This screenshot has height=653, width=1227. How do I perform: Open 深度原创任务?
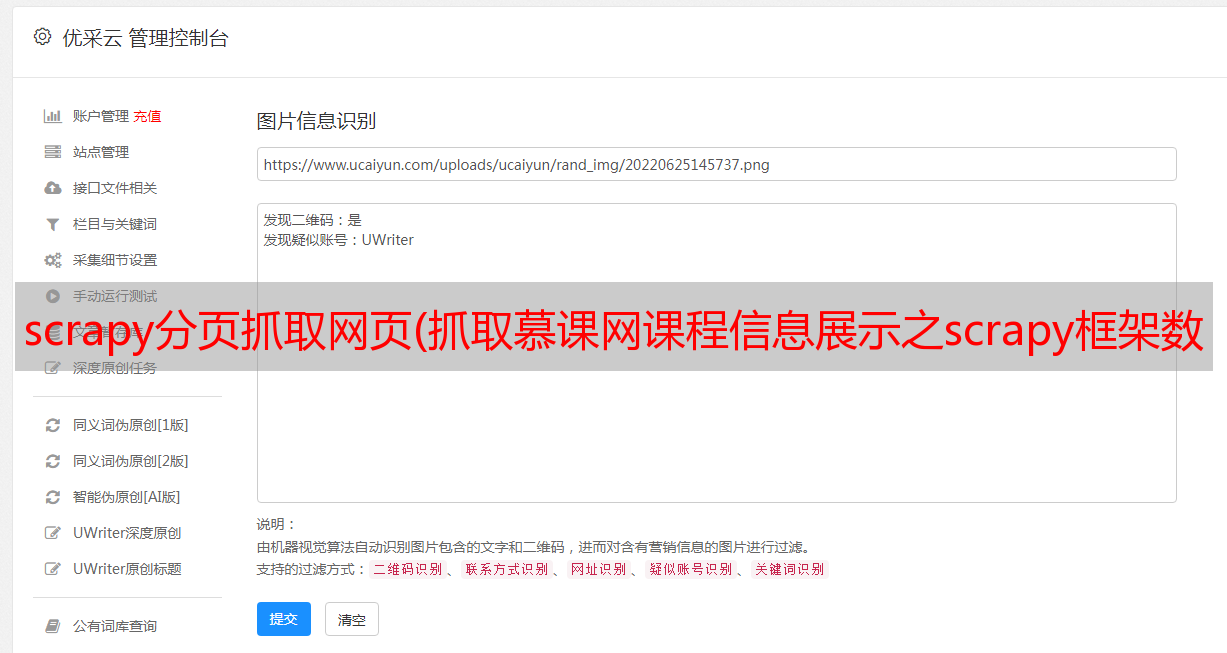115,368
